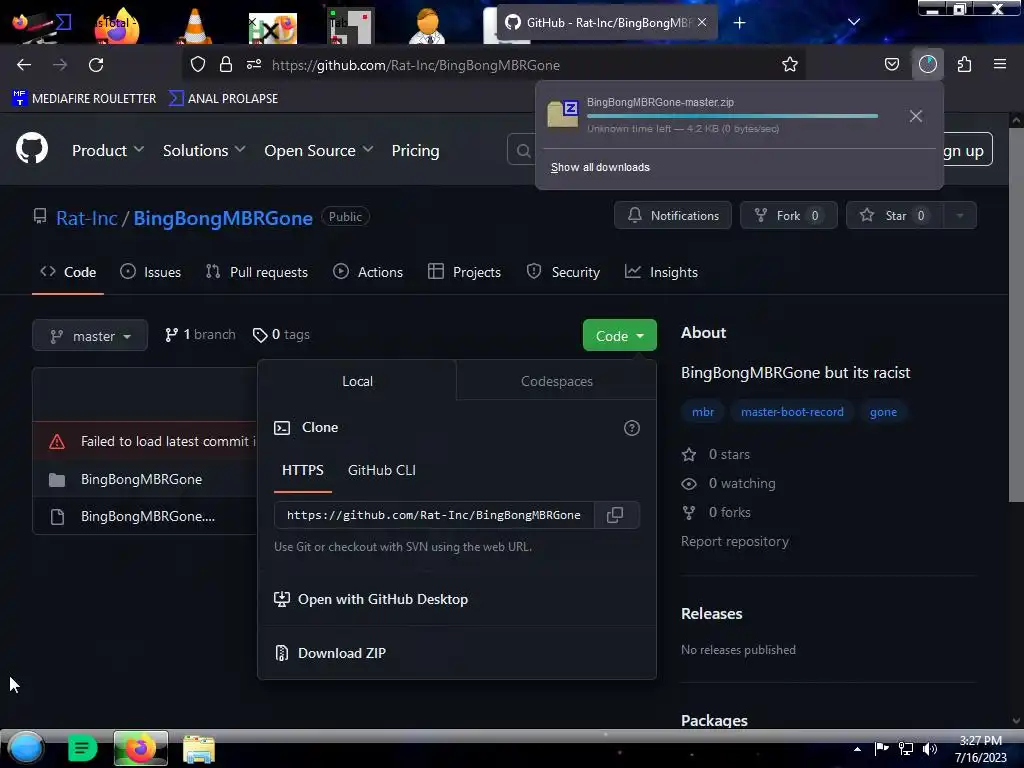Click Report repository

(x=735, y=541)
